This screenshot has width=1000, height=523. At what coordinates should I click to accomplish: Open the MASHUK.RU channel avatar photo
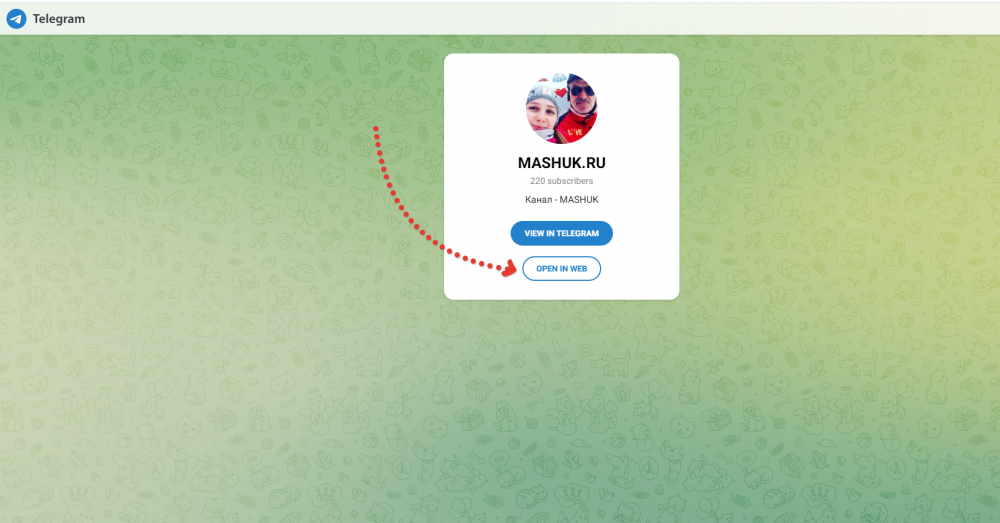pyautogui.click(x=561, y=108)
